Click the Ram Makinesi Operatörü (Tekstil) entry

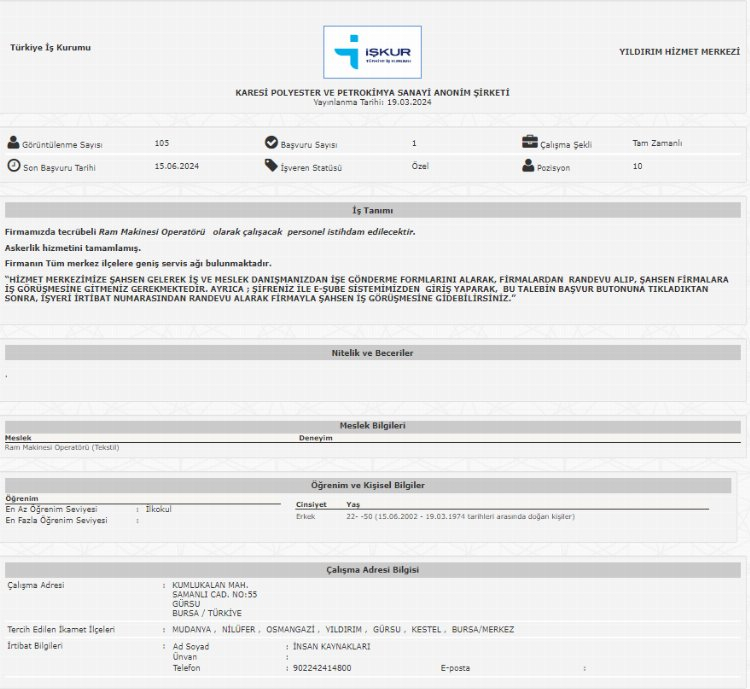tap(62, 447)
